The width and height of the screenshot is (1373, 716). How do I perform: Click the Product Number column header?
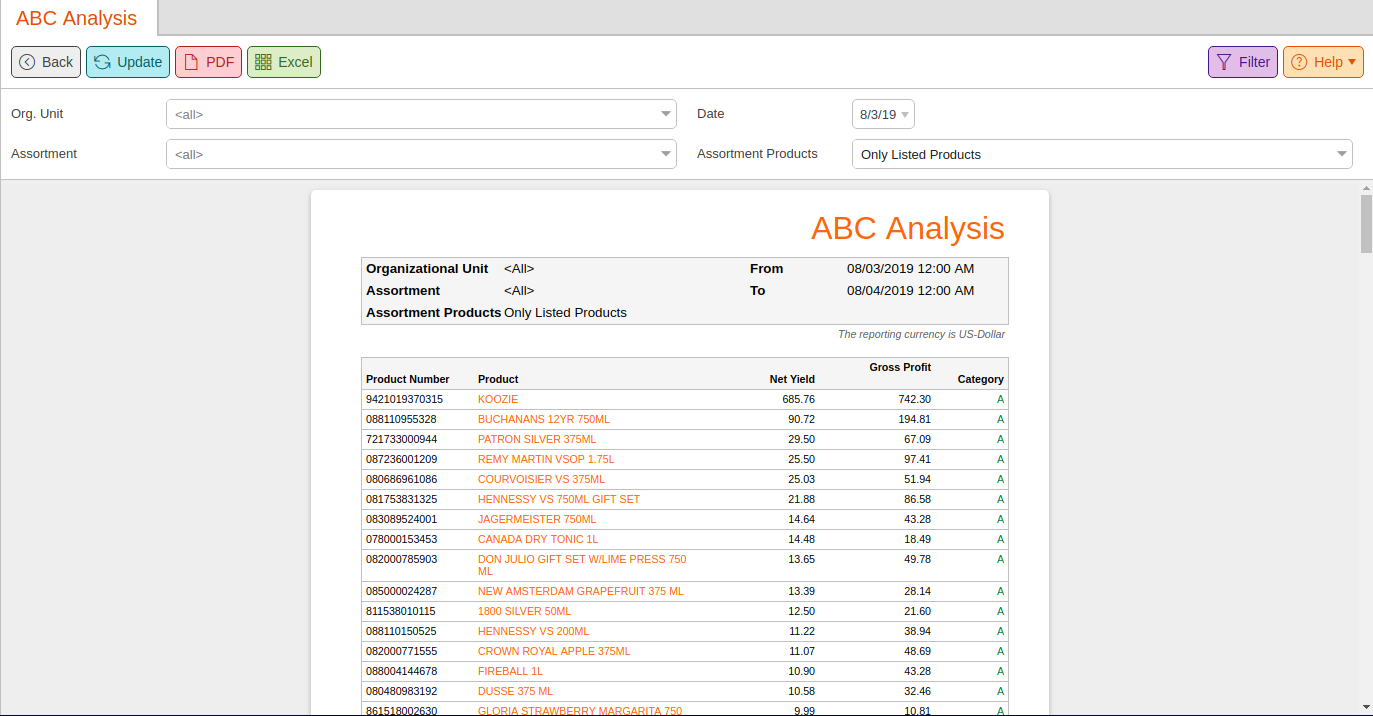coord(408,379)
